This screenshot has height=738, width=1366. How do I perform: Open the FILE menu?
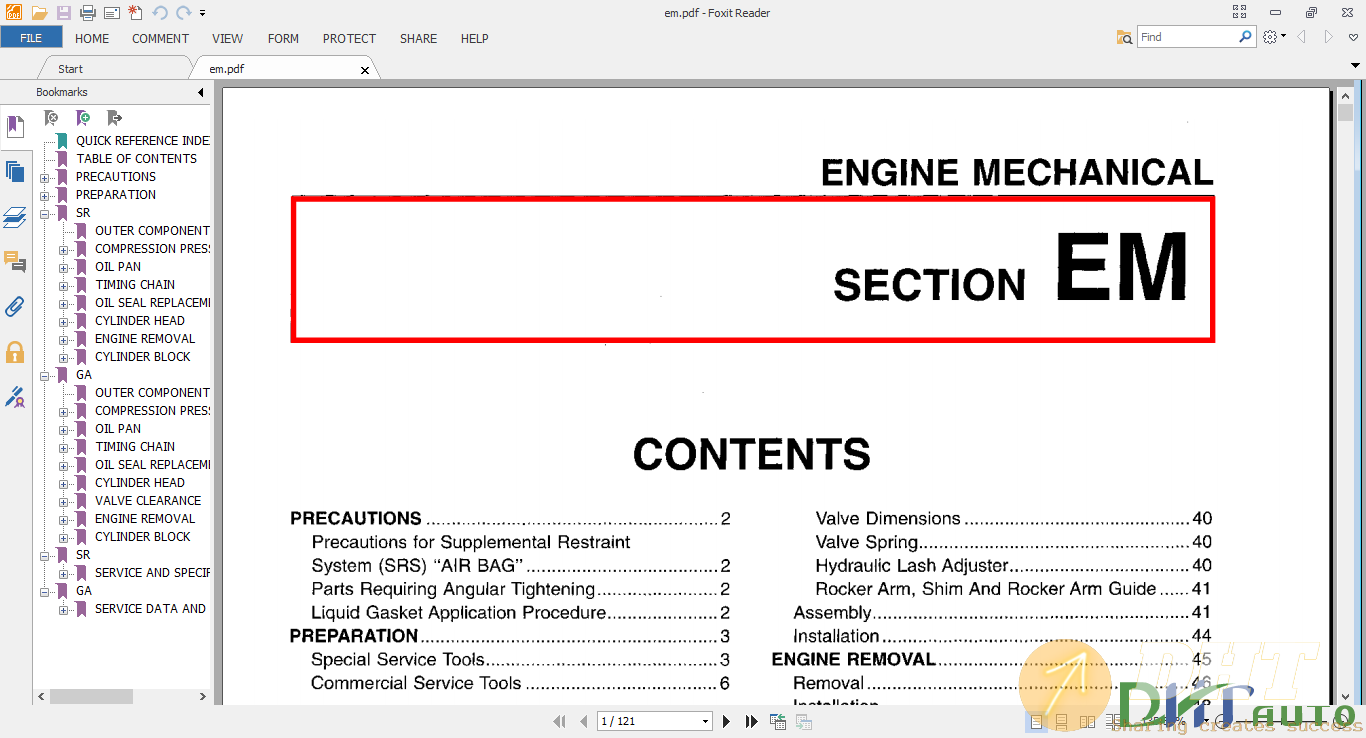pyautogui.click(x=31, y=38)
